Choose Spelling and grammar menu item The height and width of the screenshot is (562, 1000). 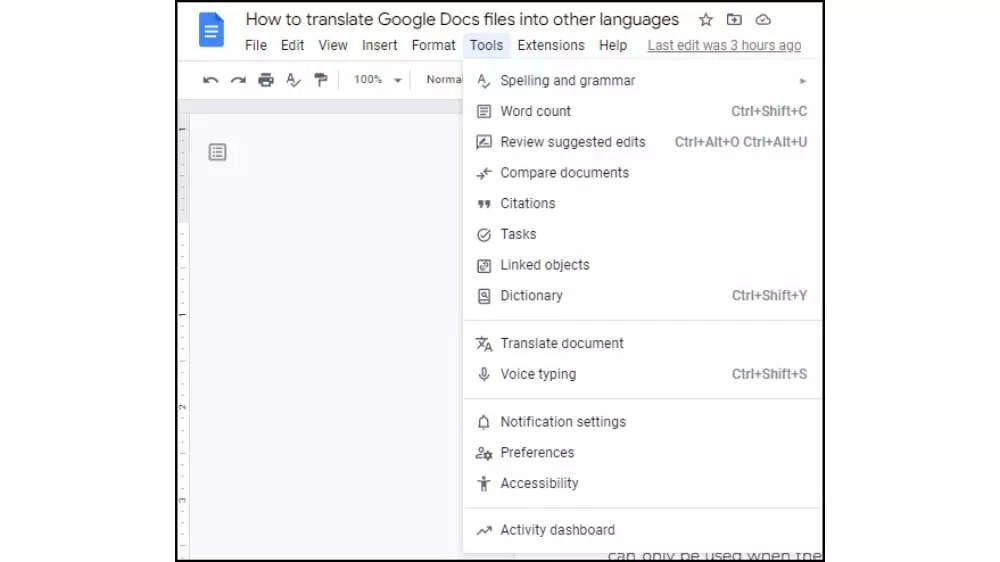click(x=642, y=81)
